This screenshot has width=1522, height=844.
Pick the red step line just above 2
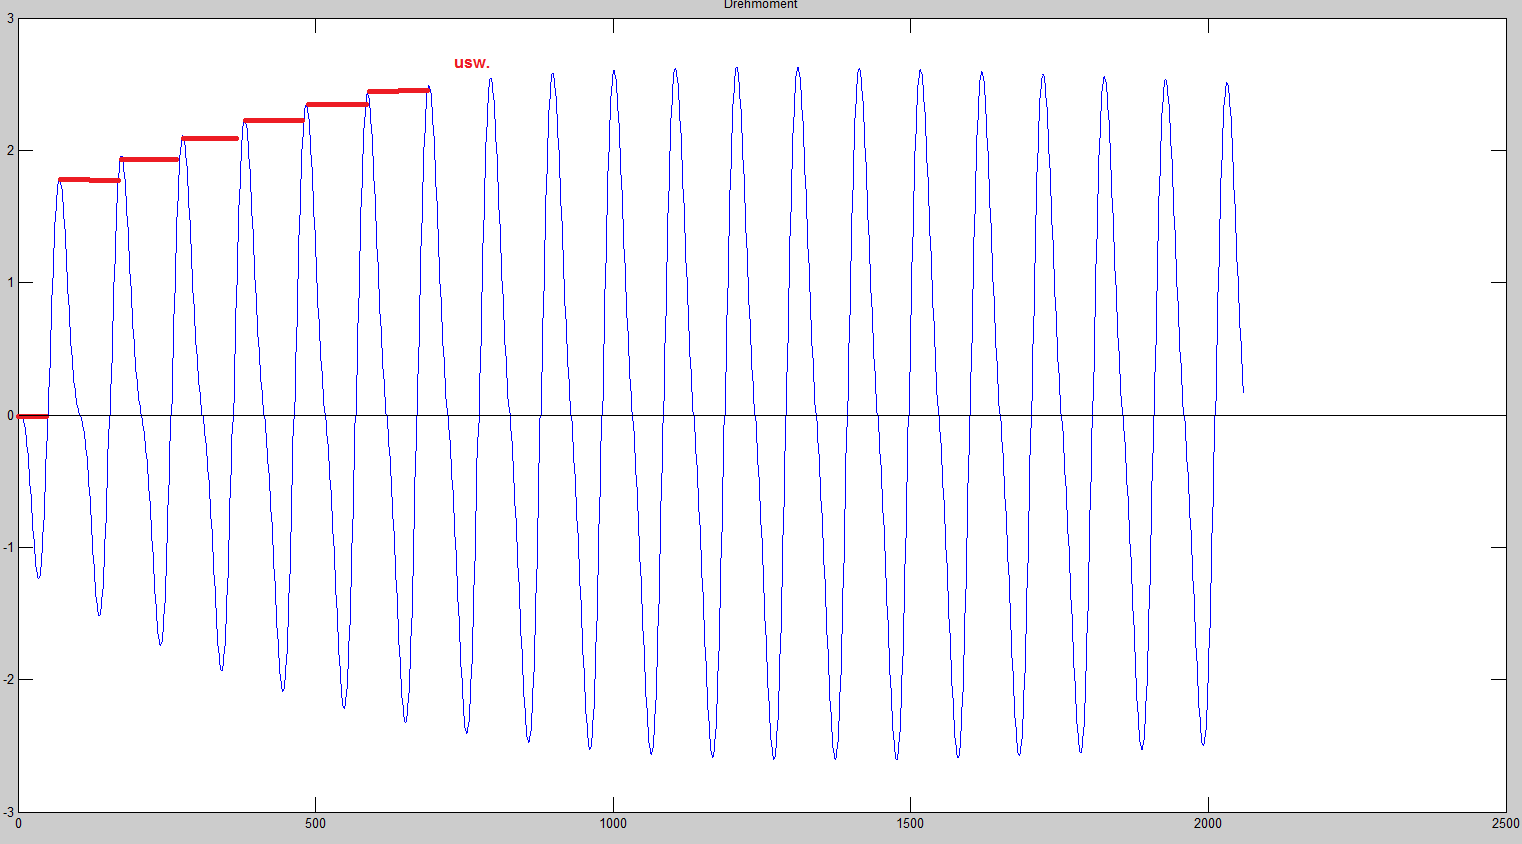pyautogui.click(x=210, y=138)
